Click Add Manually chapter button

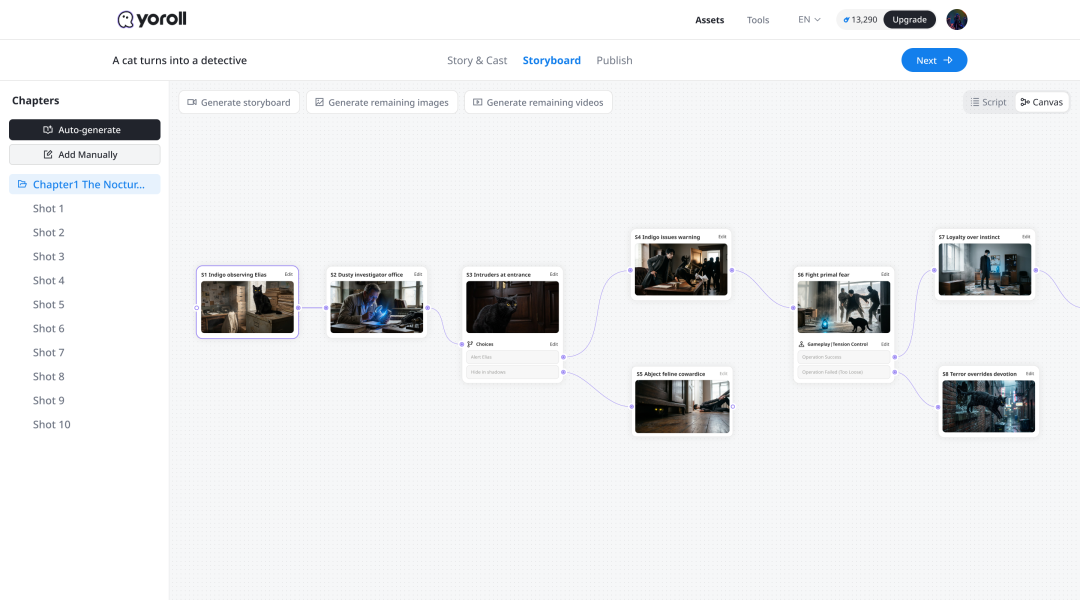pos(85,154)
